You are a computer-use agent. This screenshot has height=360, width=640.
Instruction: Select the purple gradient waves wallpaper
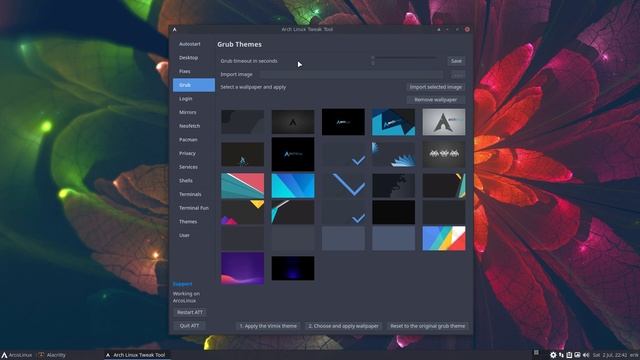pyautogui.click(x=242, y=268)
